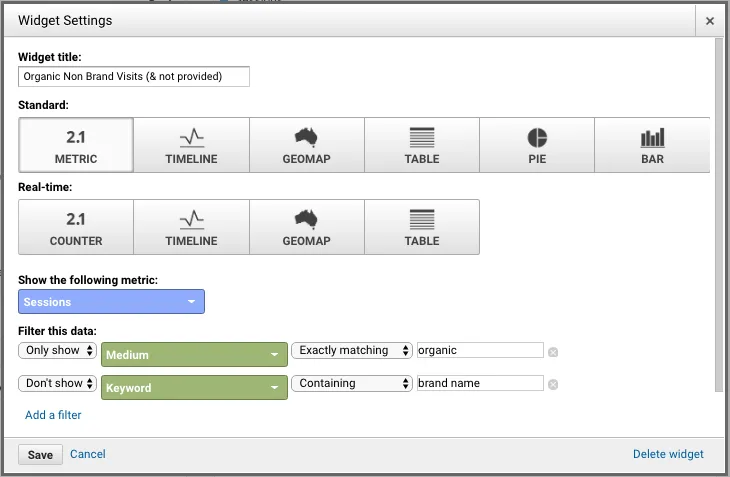Click the Delete widget link

[x=668, y=454]
